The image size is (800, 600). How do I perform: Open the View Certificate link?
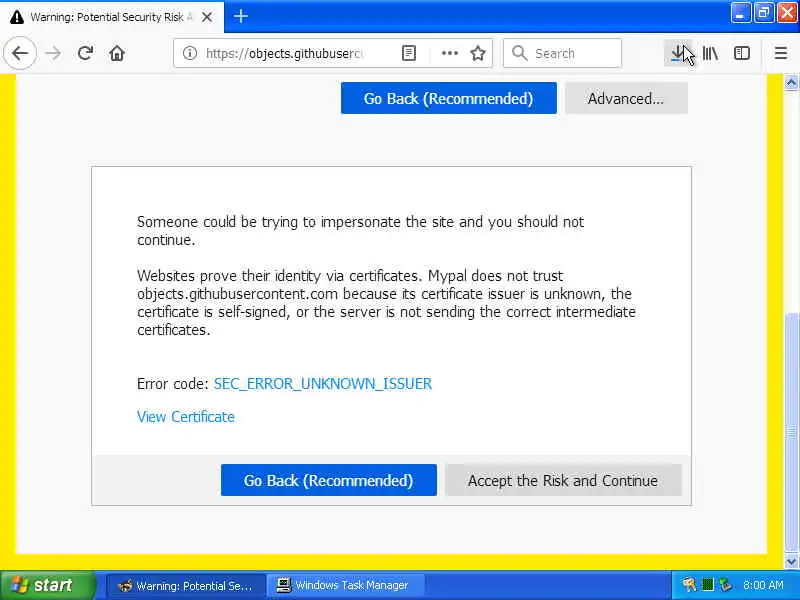pos(186,417)
